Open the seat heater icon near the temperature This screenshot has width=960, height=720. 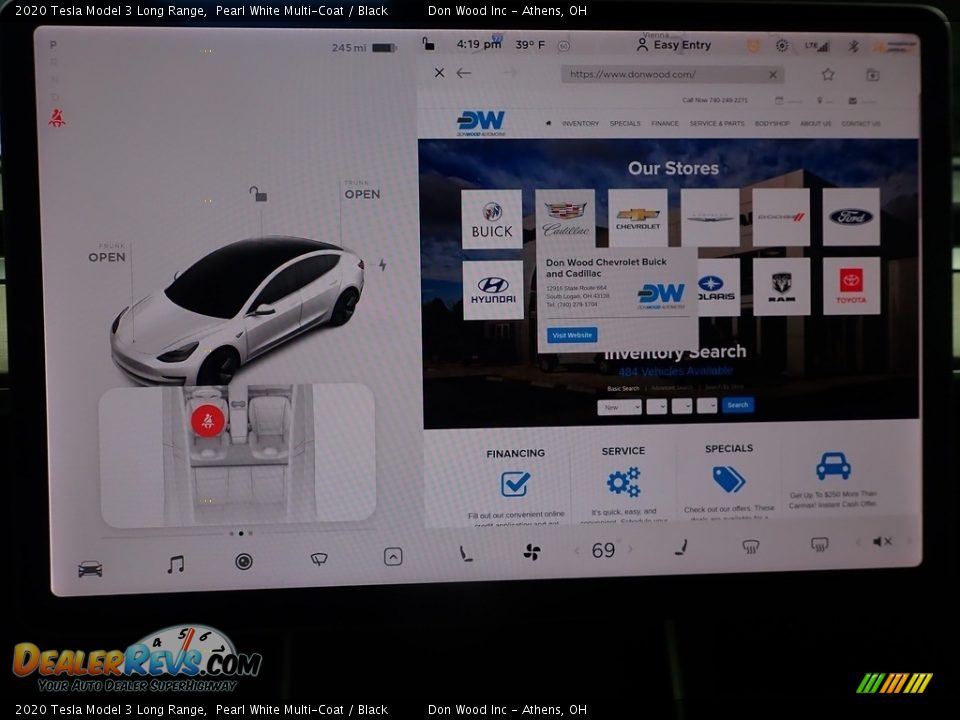[x=681, y=550]
